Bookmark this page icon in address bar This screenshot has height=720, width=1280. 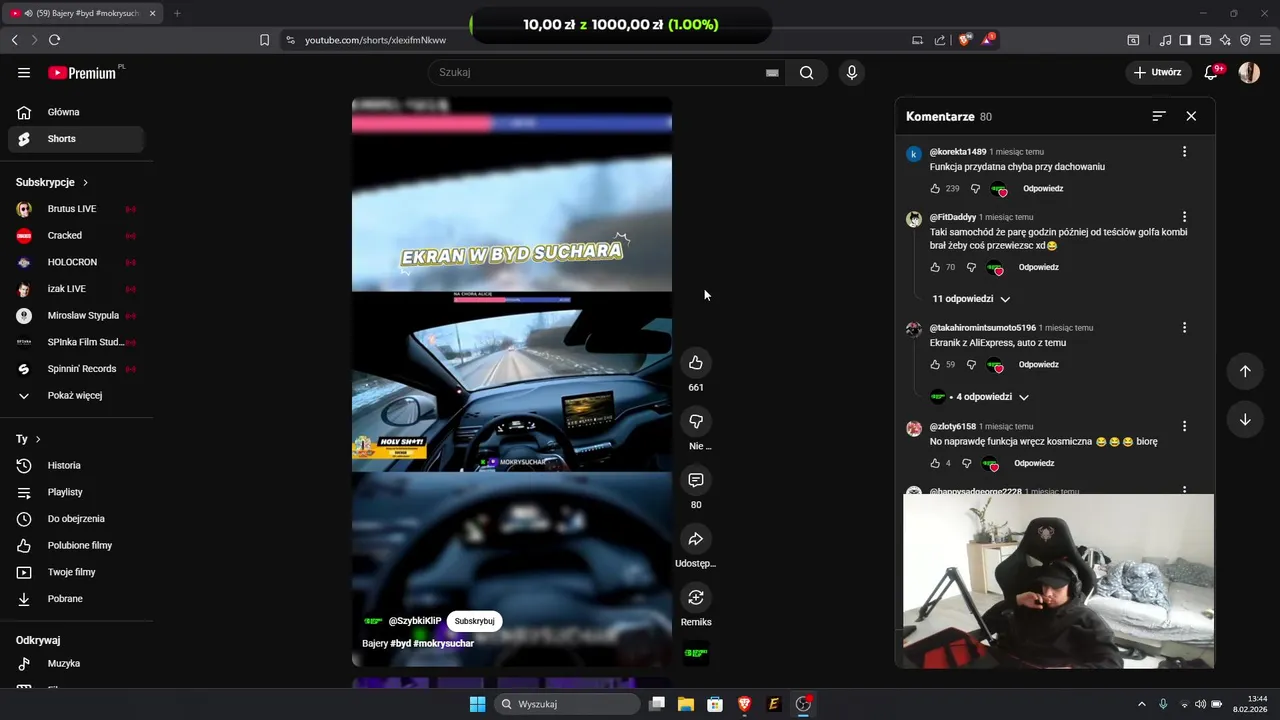click(264, 40)
